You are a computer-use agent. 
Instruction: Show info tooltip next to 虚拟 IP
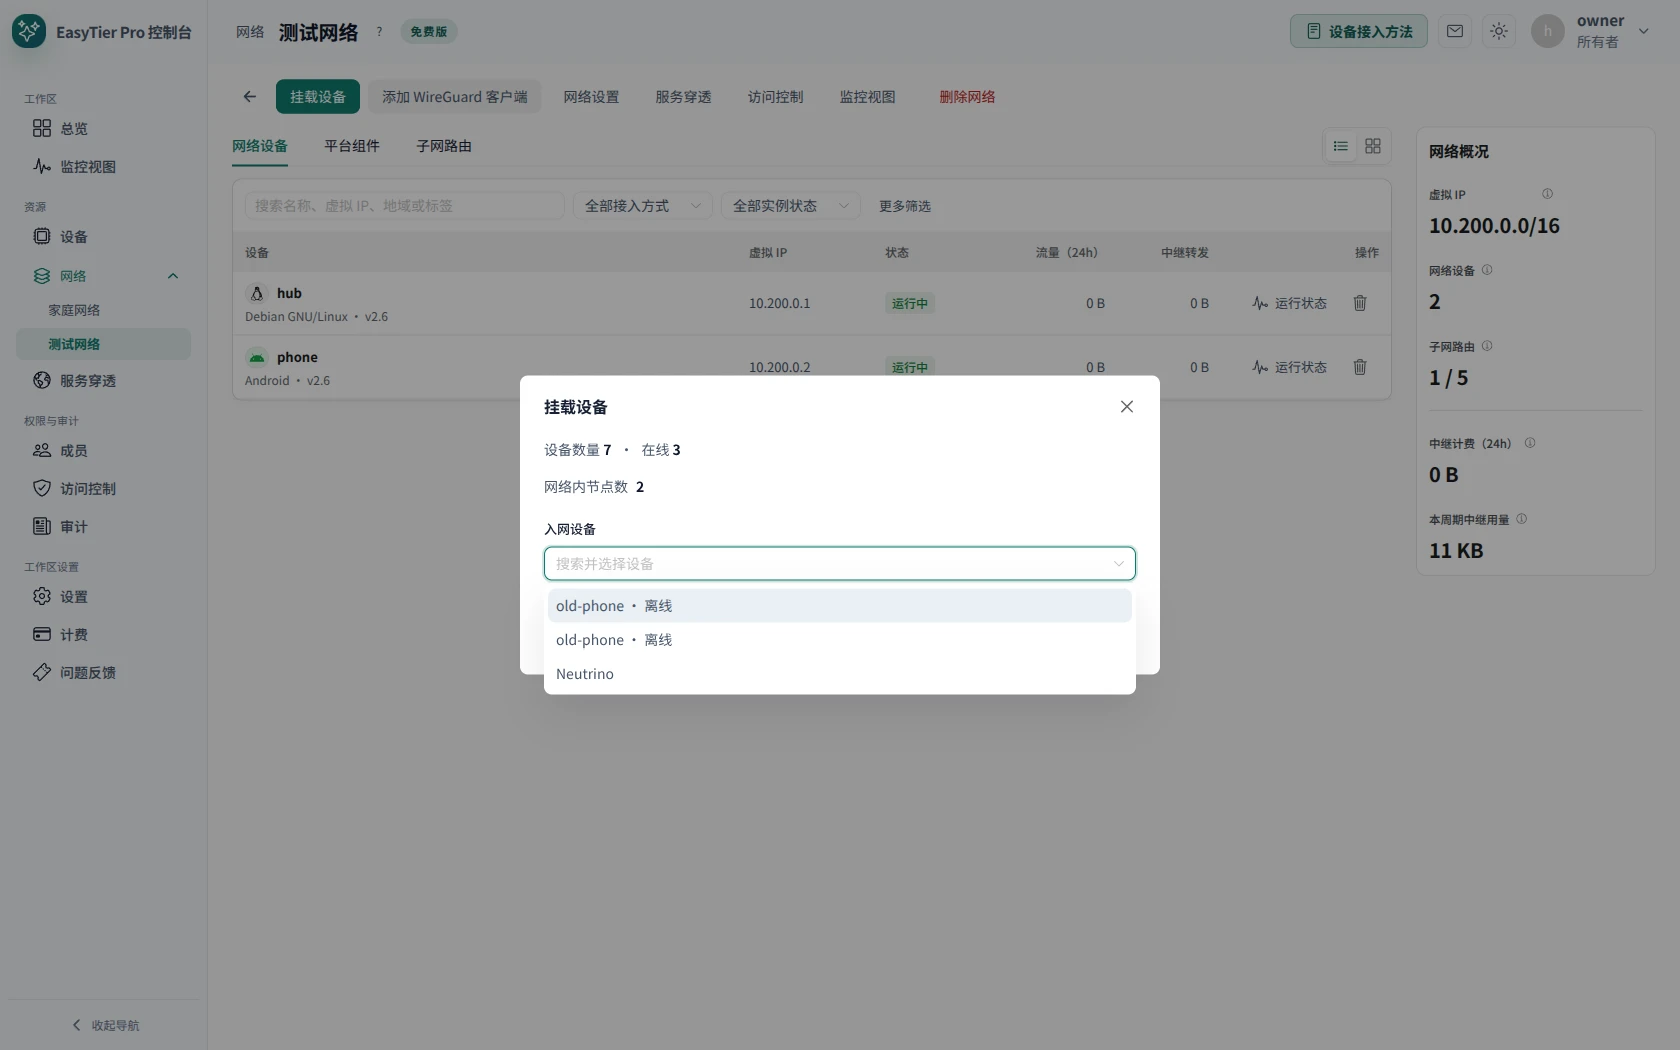(1547, 194)
